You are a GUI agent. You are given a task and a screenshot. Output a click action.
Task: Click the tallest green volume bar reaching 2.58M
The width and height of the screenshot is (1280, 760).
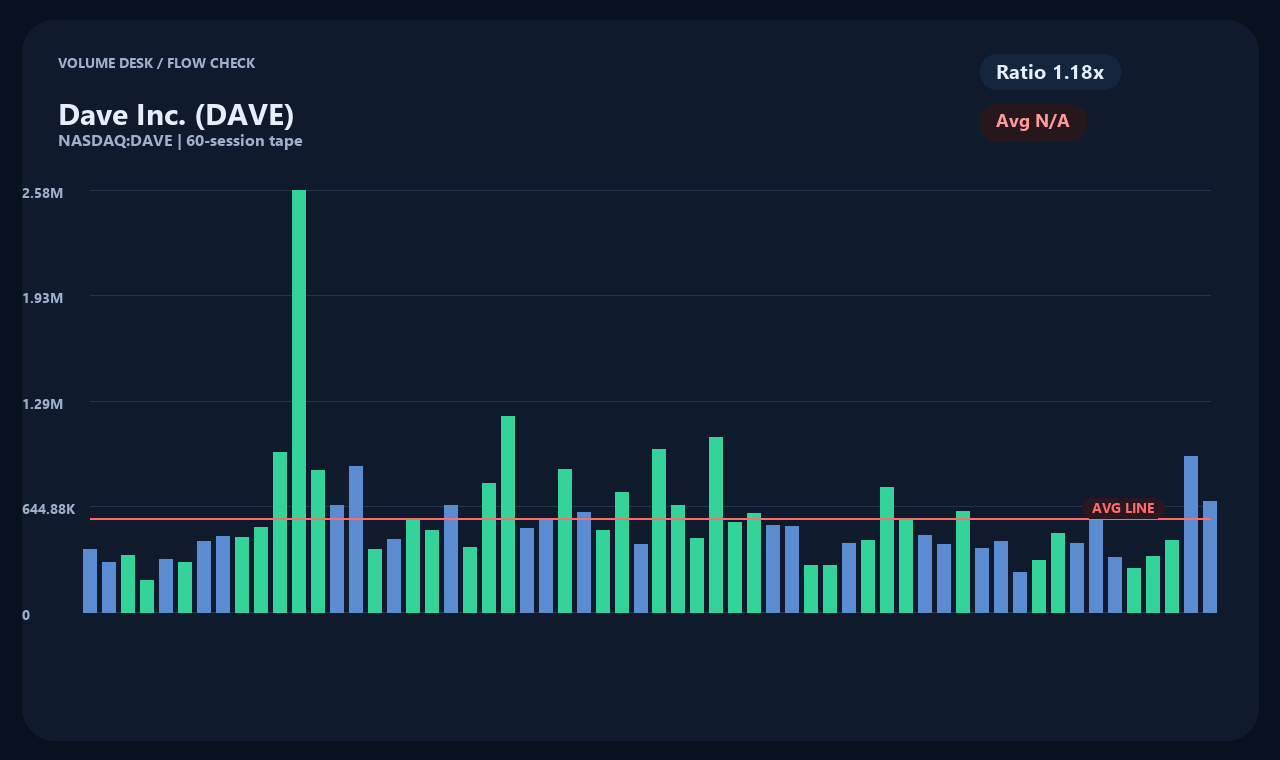(299, 401)
